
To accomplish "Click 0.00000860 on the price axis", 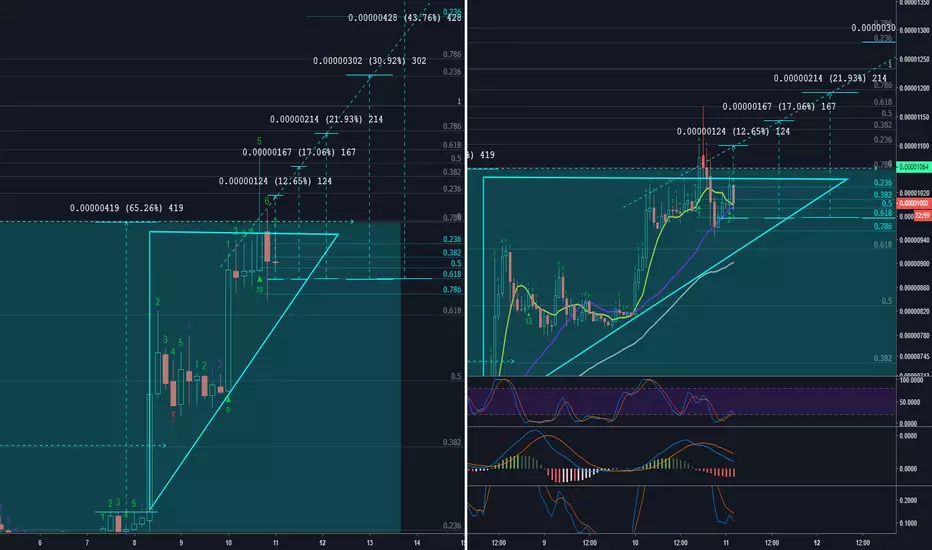I will coord(915,288).
